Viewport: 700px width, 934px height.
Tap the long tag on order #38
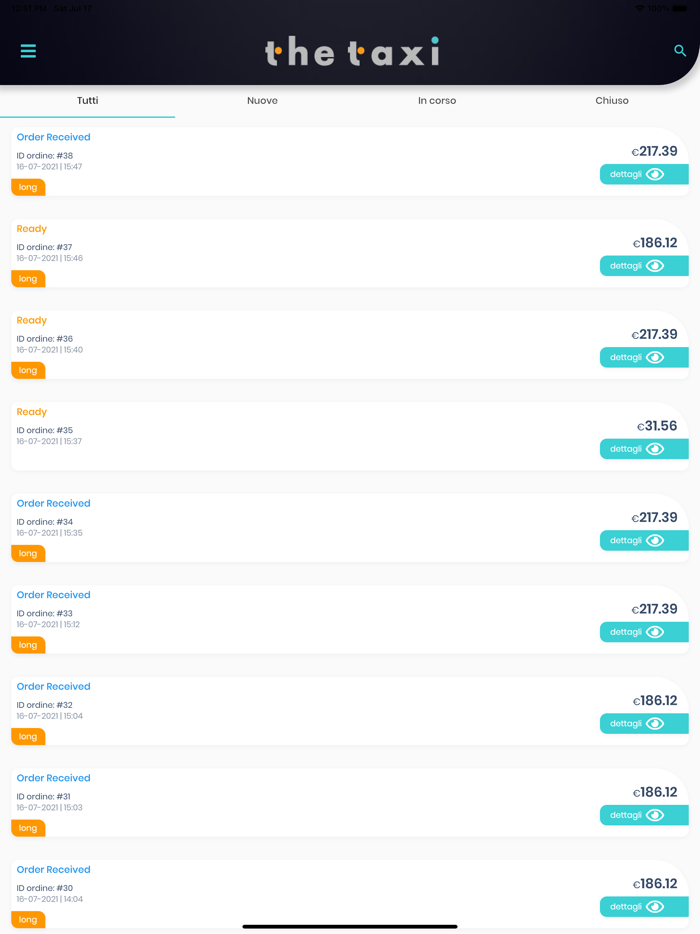pos(28,187)
